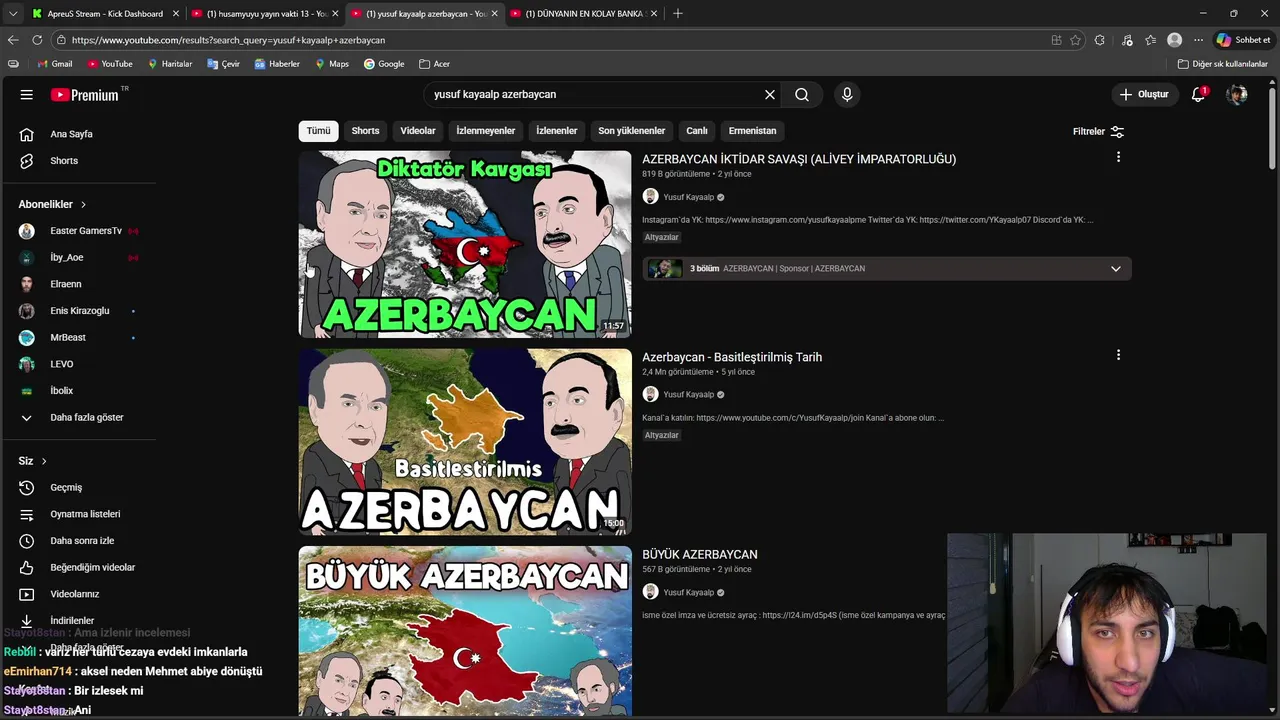Bookmark this page with star icon
Image resolution: width=1280 pixels, height=720 pixels.
(1076, 40)
